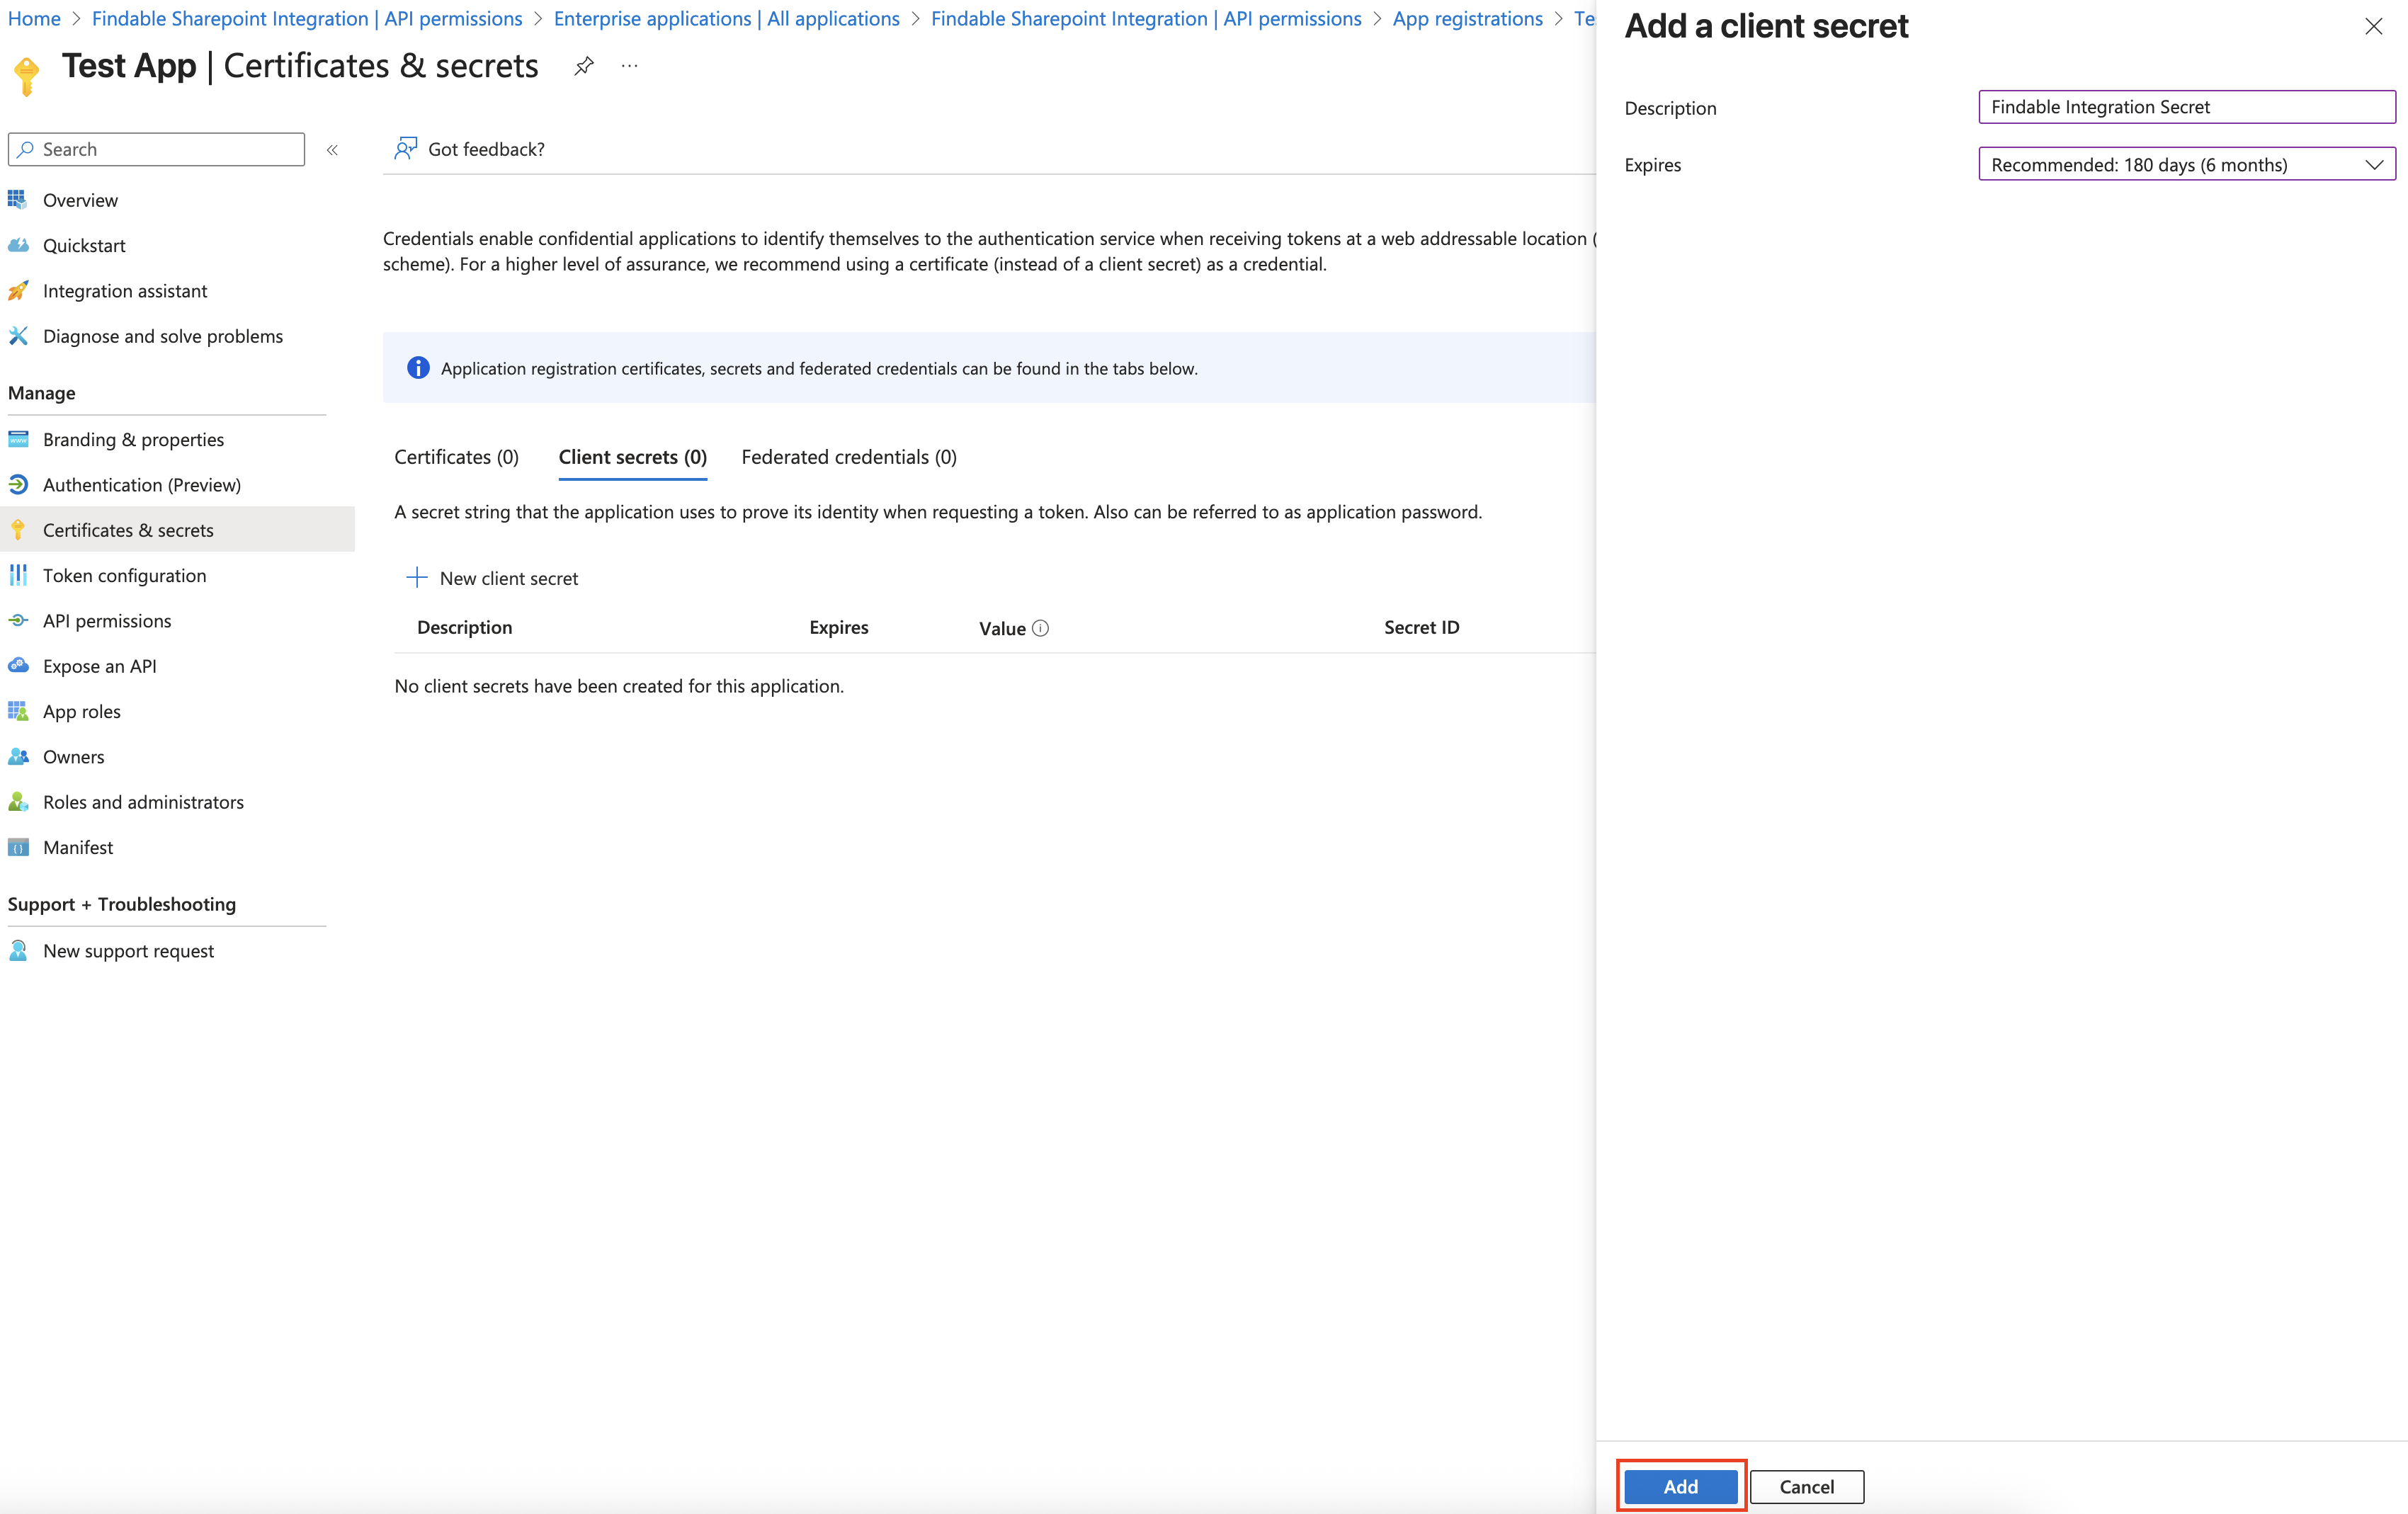Switch to Federated credentials (0) tab

pyautogui.click(x=848, y=457)
